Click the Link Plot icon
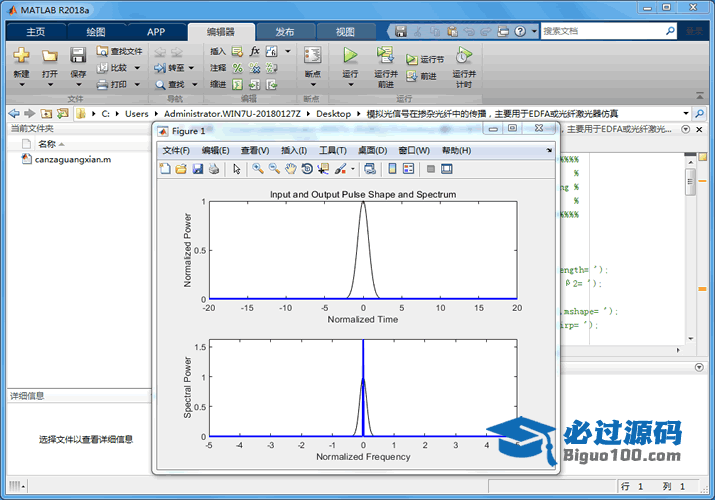The height and width of the screenshot is (500, 715). pos(370,169)
